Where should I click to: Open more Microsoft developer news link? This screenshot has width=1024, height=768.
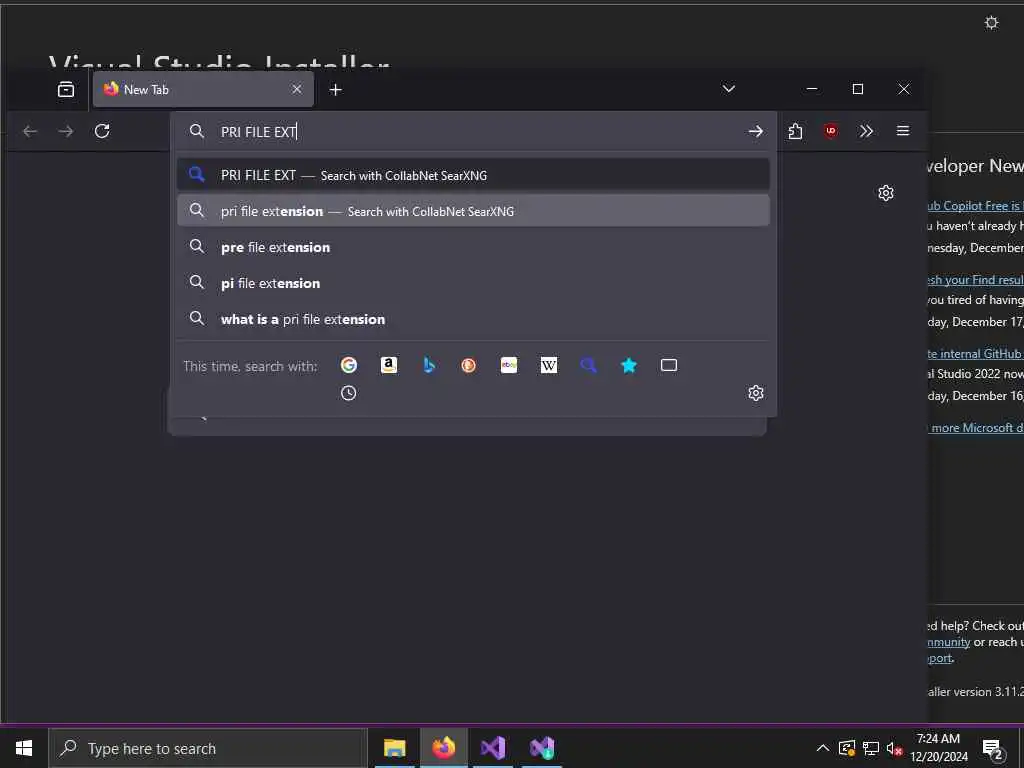coord(975,428)
